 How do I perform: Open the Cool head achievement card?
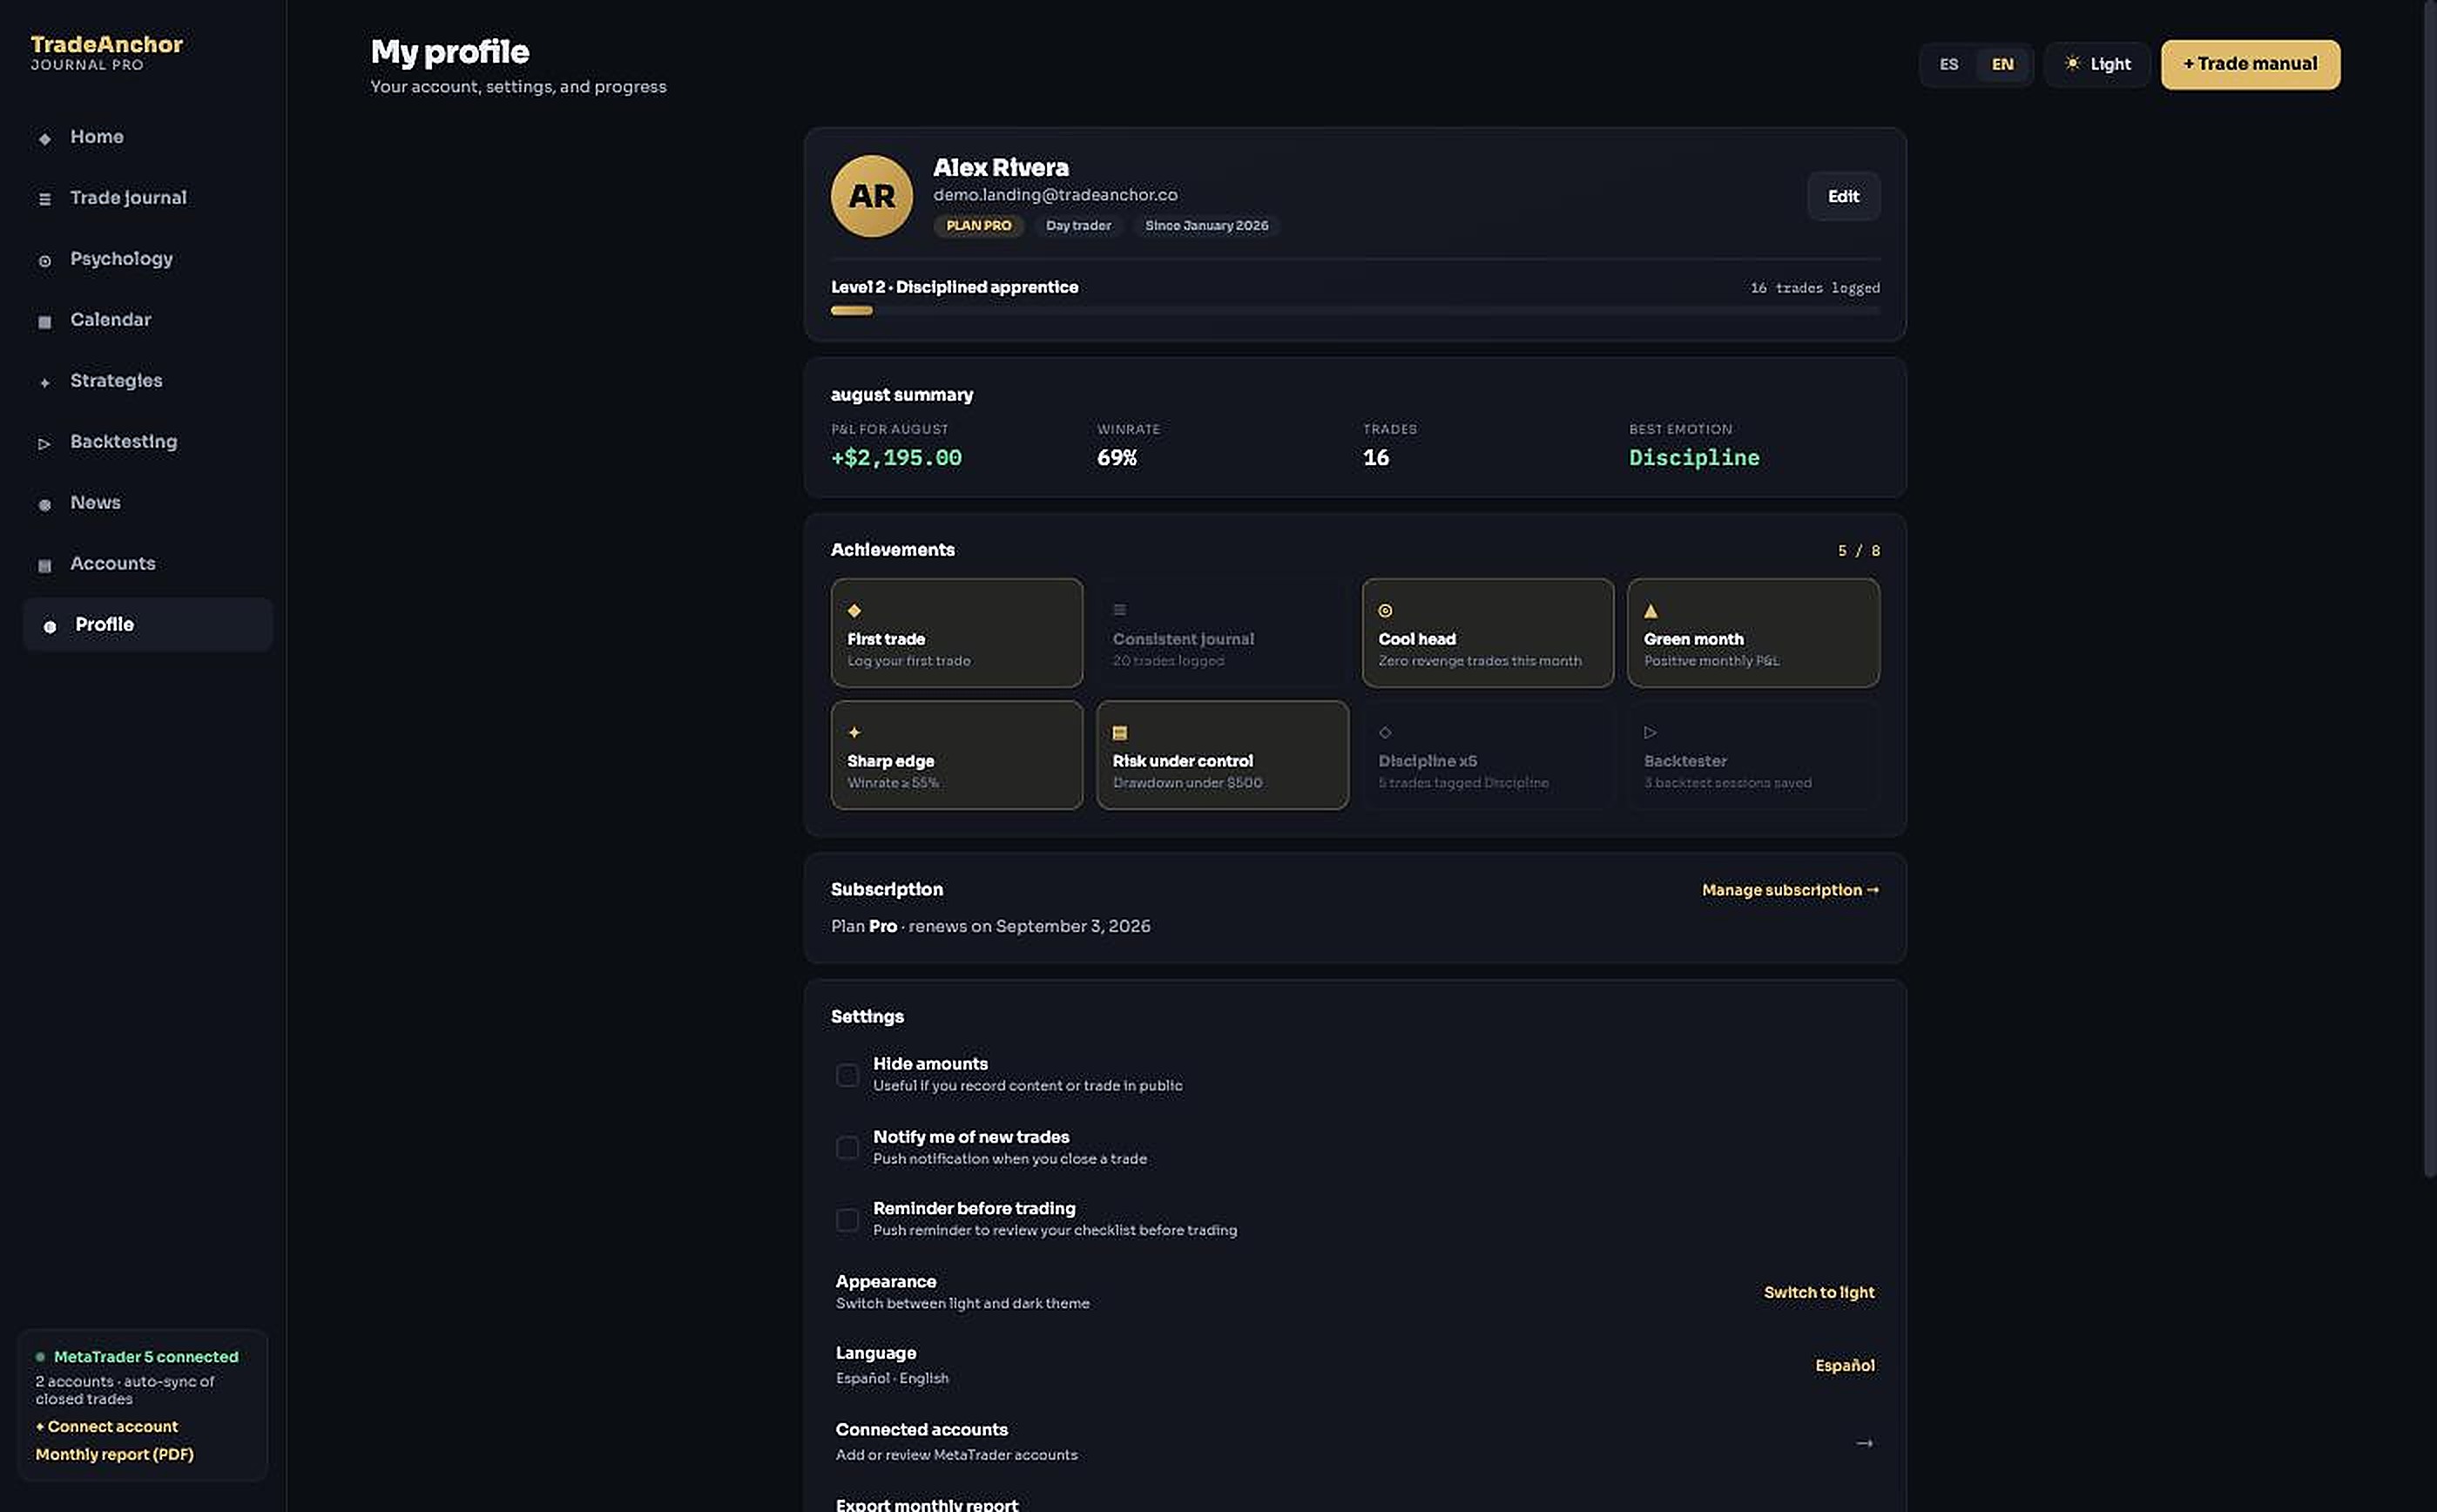(x=1487, y=633)
